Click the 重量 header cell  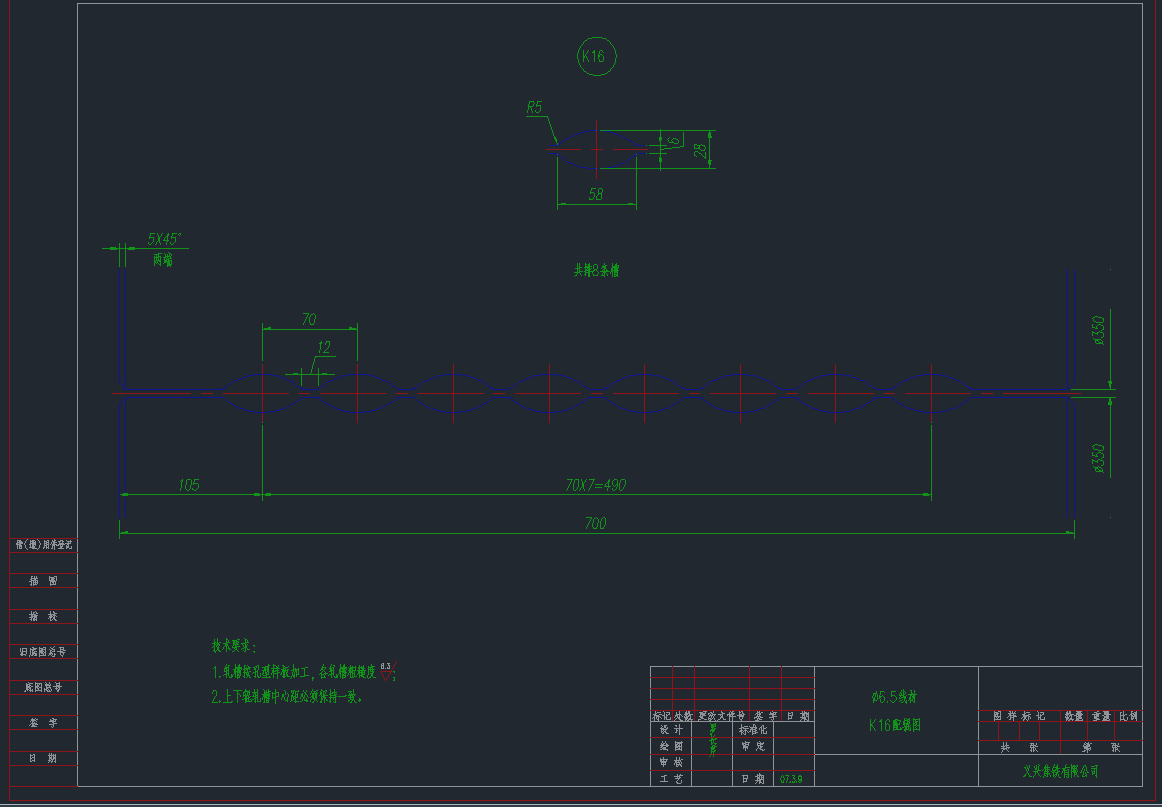click(x=1101, y=717)
